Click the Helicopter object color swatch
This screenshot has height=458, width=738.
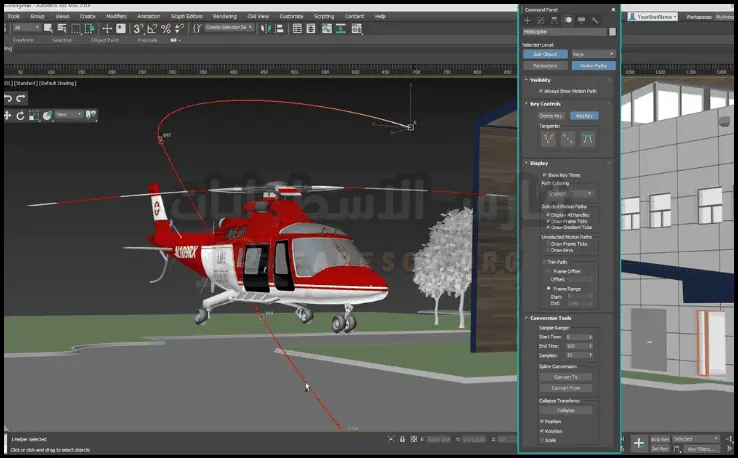pos(612,32)
